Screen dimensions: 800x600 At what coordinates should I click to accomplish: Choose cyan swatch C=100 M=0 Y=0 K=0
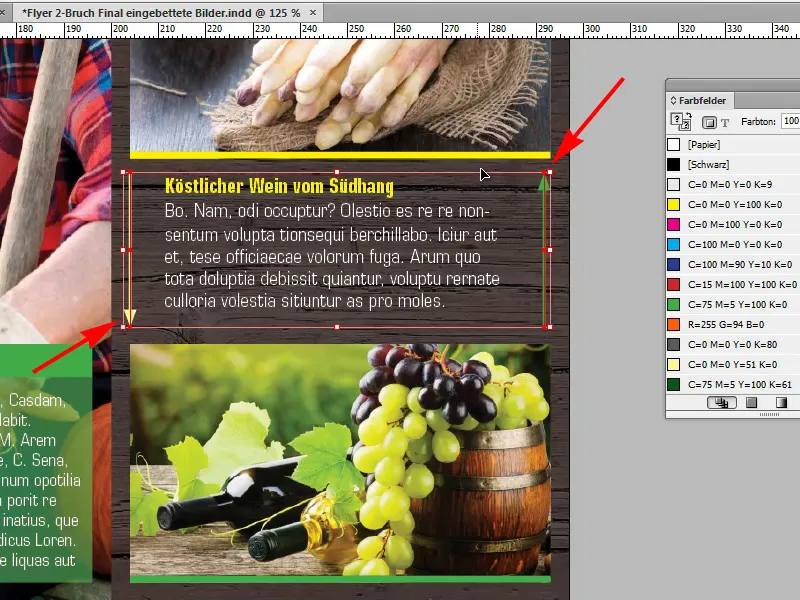(x=733, y=244)
